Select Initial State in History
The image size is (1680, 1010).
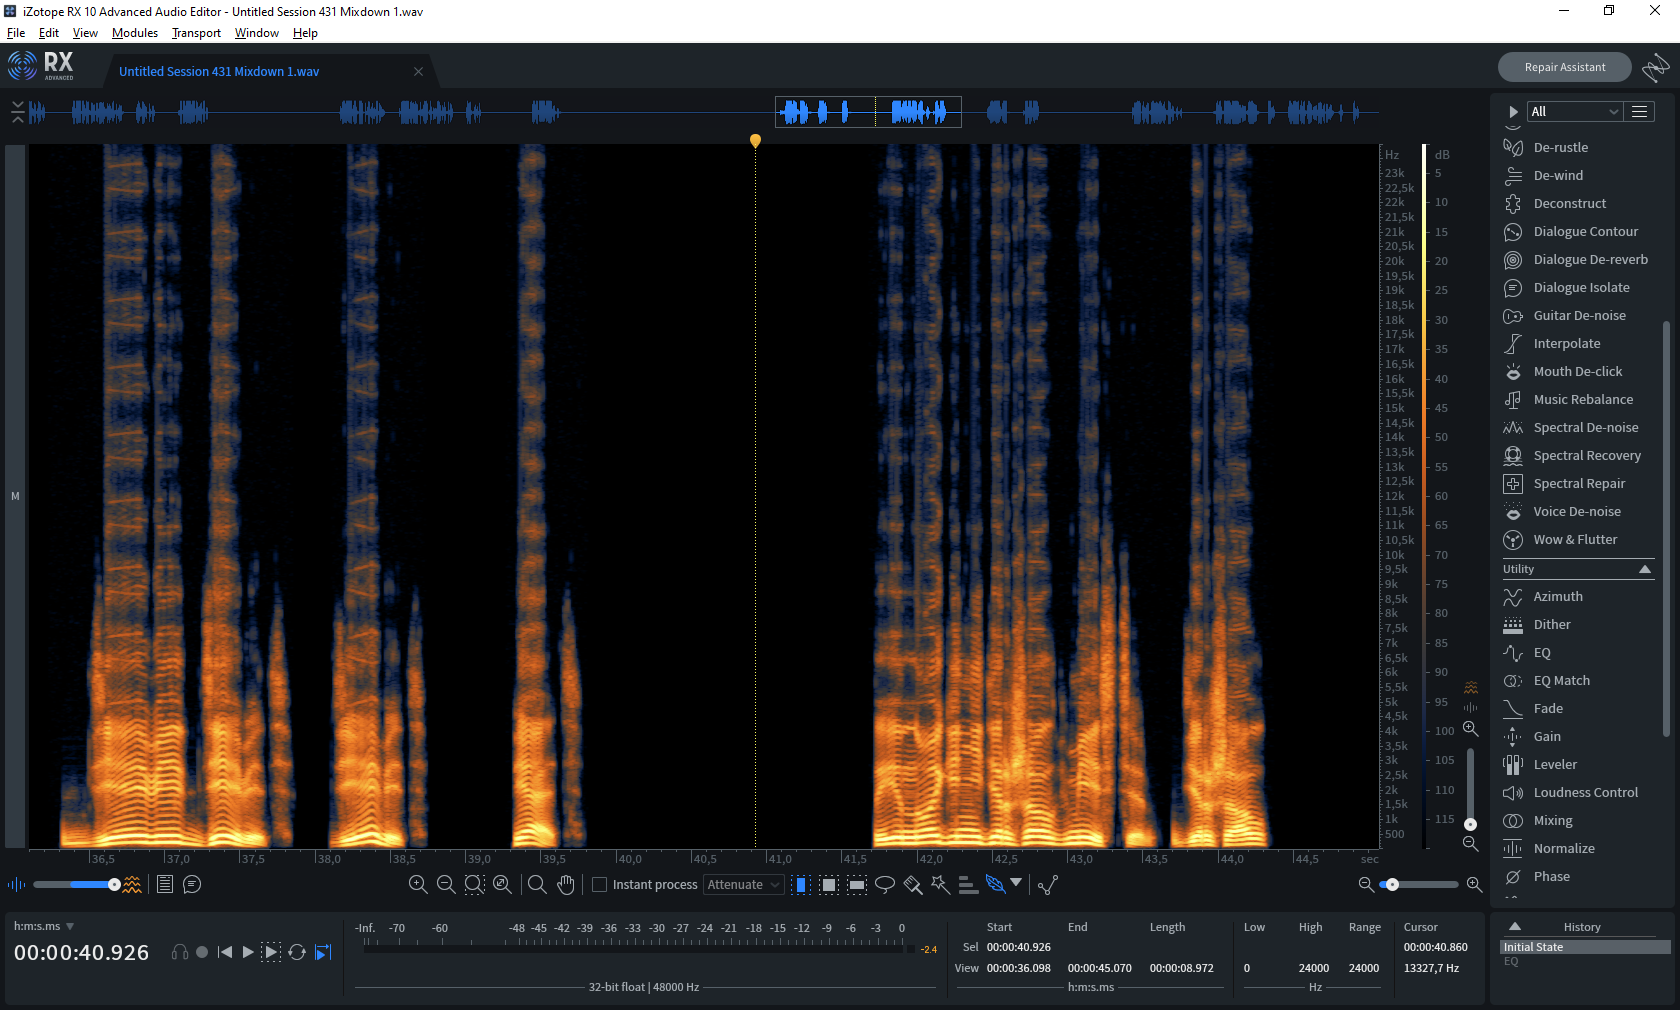[x=1585, y=947]
